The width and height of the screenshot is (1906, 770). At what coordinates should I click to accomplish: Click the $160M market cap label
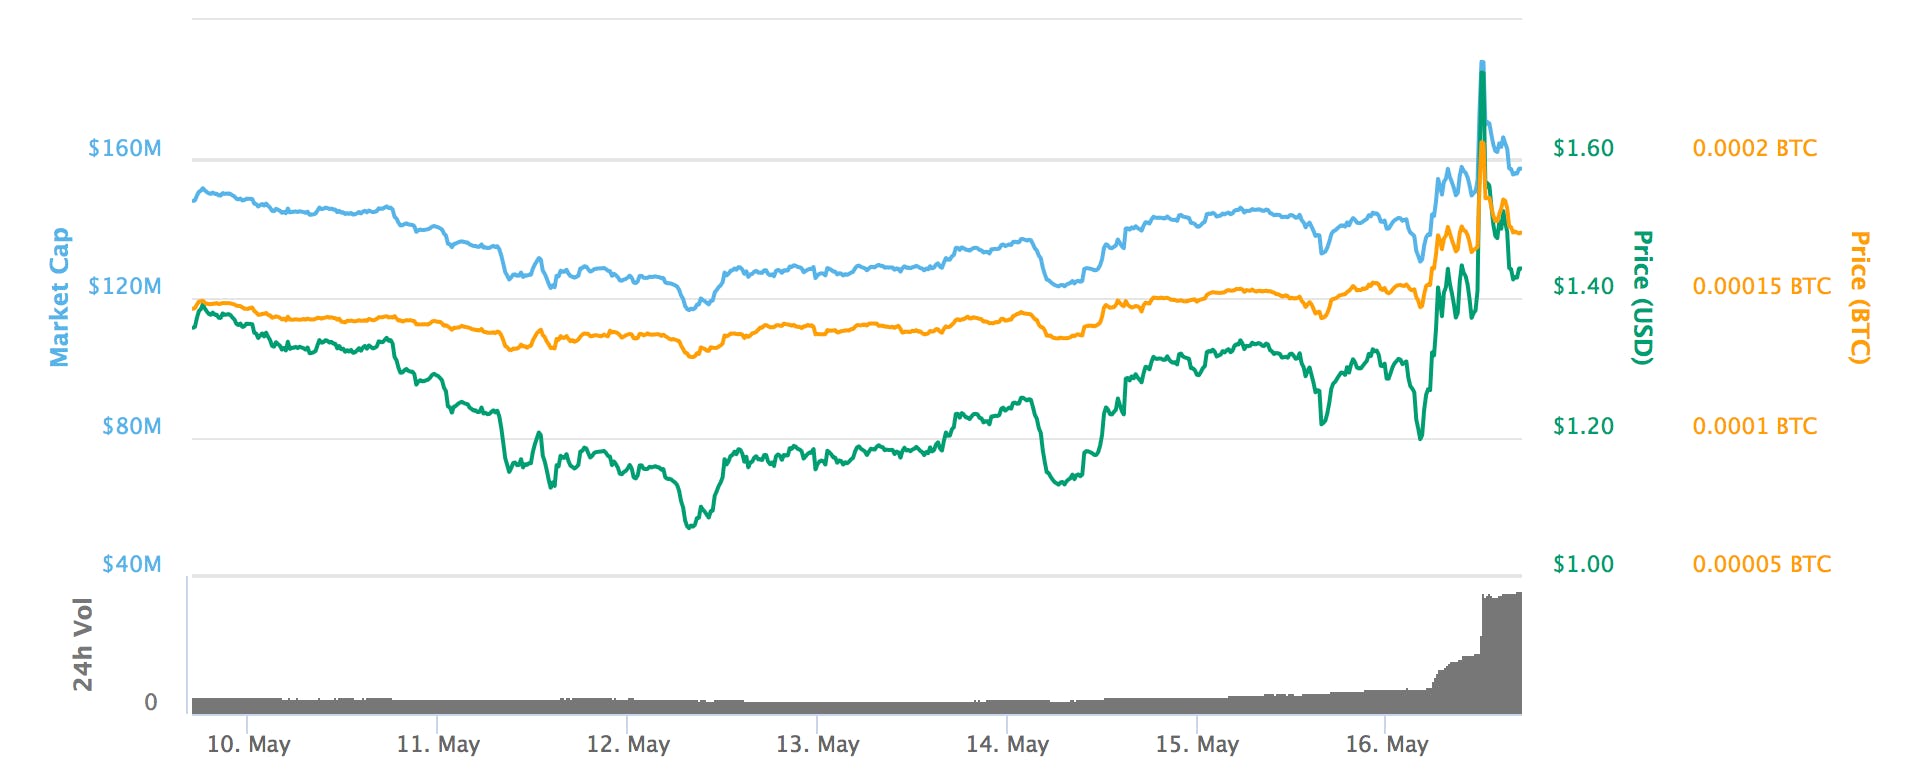[x=125, y=148]
